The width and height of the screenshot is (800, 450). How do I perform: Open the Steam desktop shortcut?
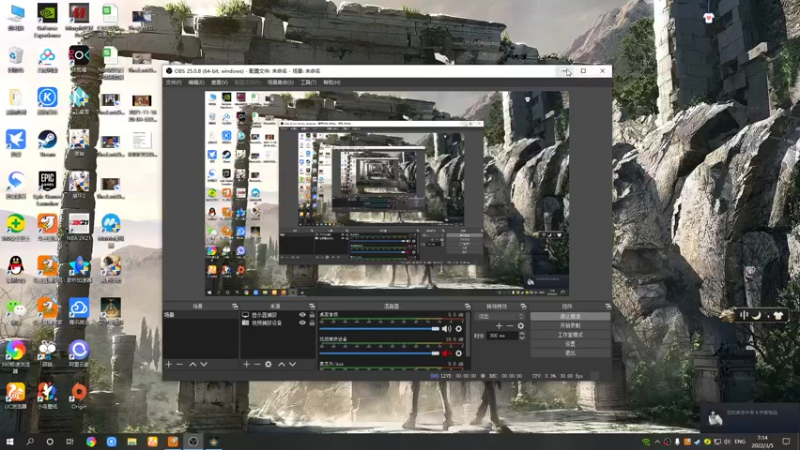(x=47, y=143)
